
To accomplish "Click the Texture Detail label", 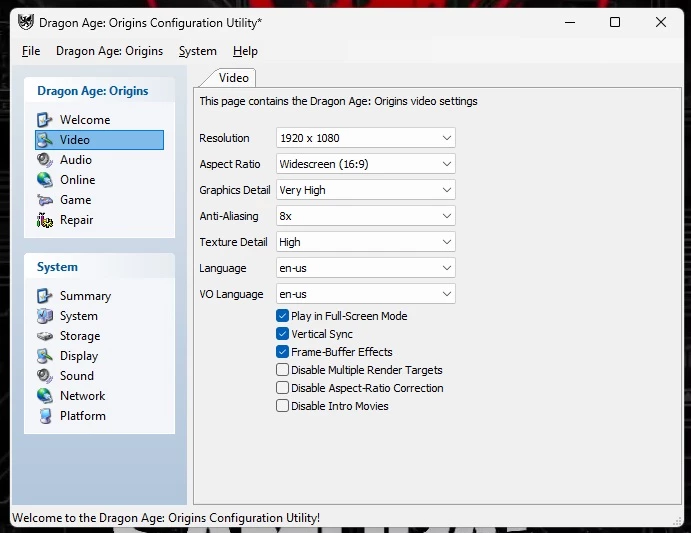I will [233, 242].
